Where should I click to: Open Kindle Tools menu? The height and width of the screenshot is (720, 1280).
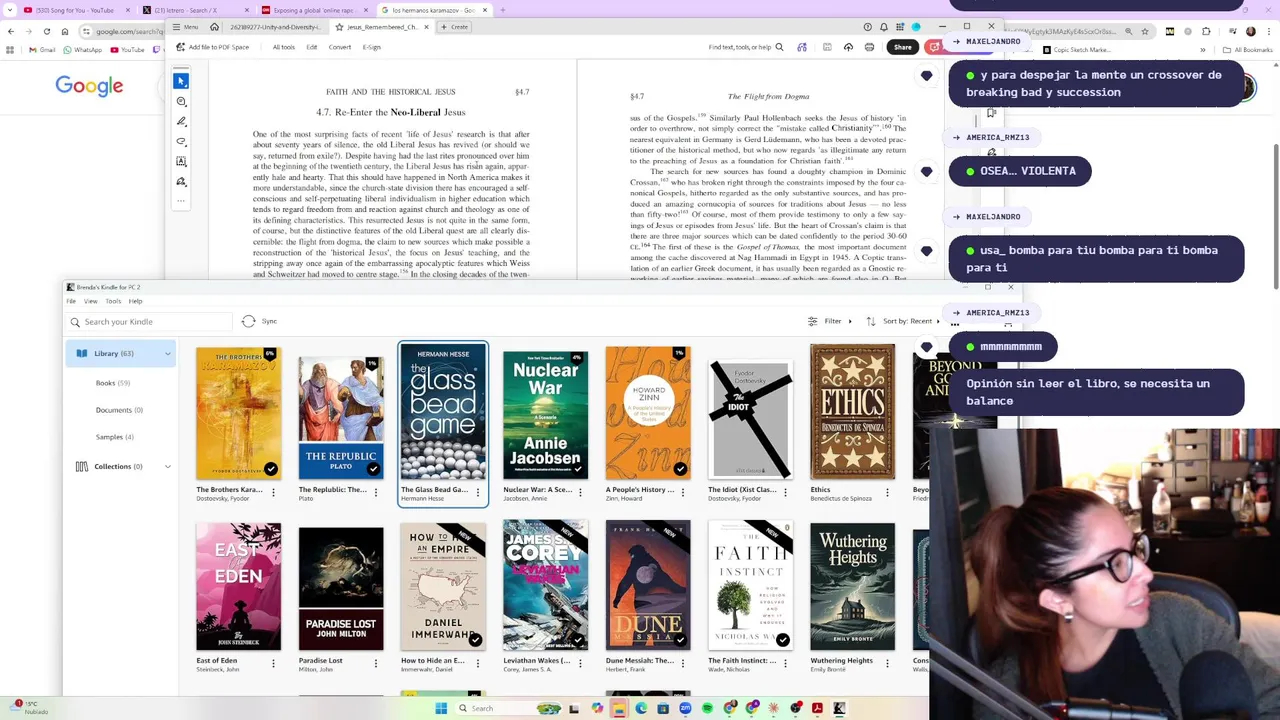(x=113, y=301)
